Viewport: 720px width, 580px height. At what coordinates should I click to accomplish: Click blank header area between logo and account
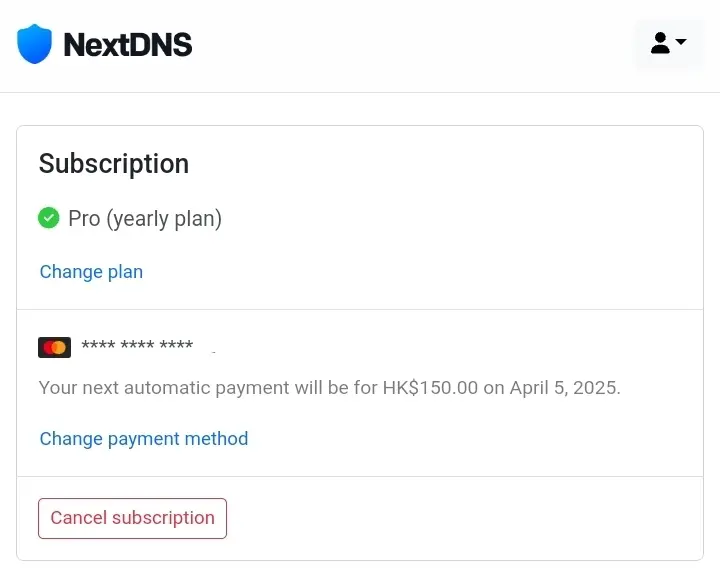coord(413,45)
